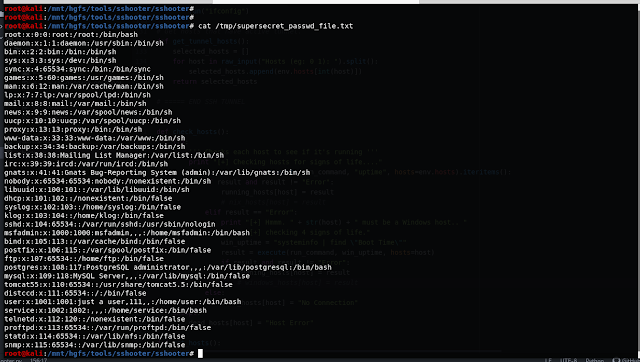
Task: Click the terminal cursor at the last prompt
Action: (x=200, y=353)
